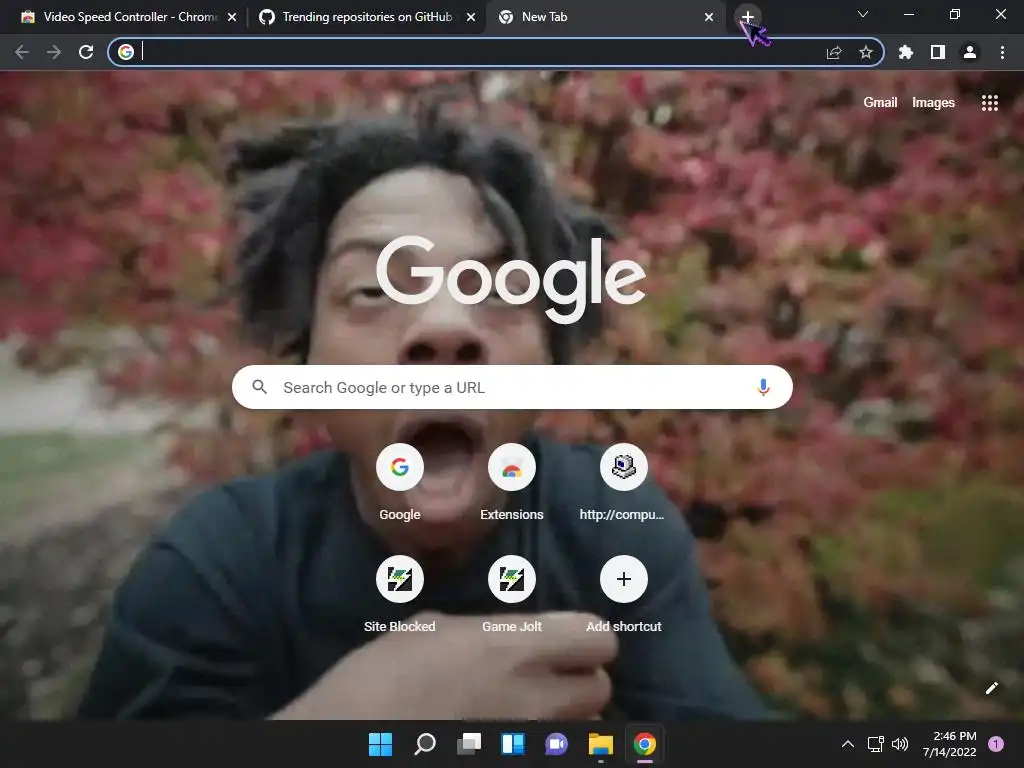Image resolution: width=1024 pixels, height=768 pixels.
Task: Customize this page with the pencil icon
Action: pos(991,688)
